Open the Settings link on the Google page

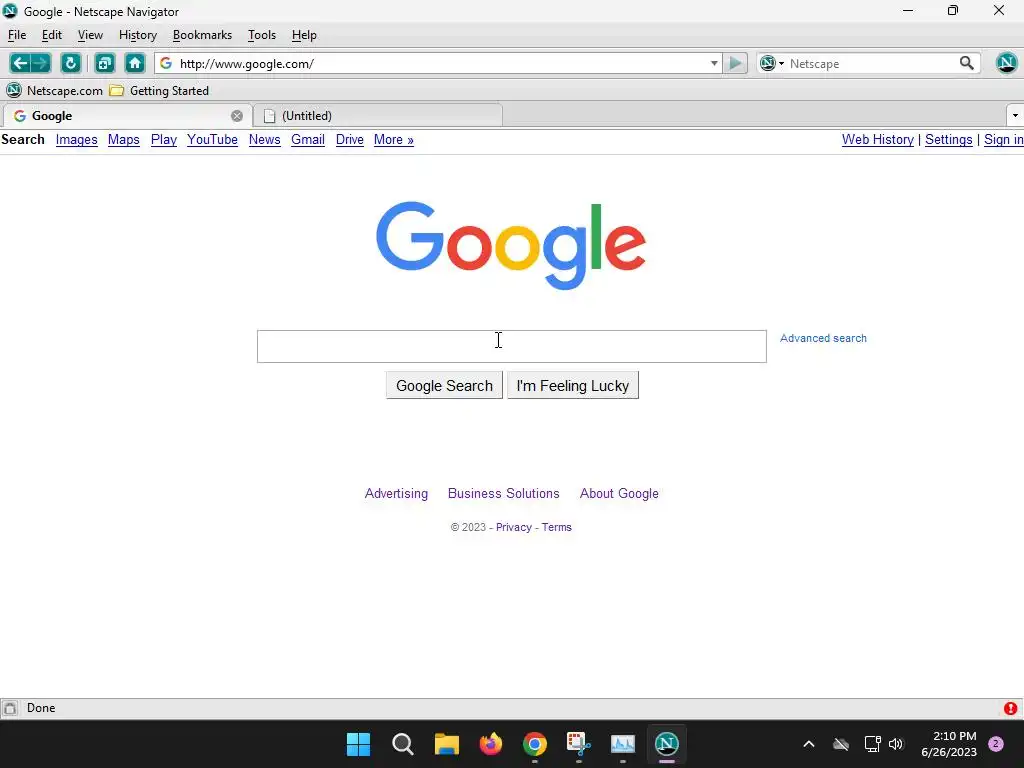[x=948, y=140]
